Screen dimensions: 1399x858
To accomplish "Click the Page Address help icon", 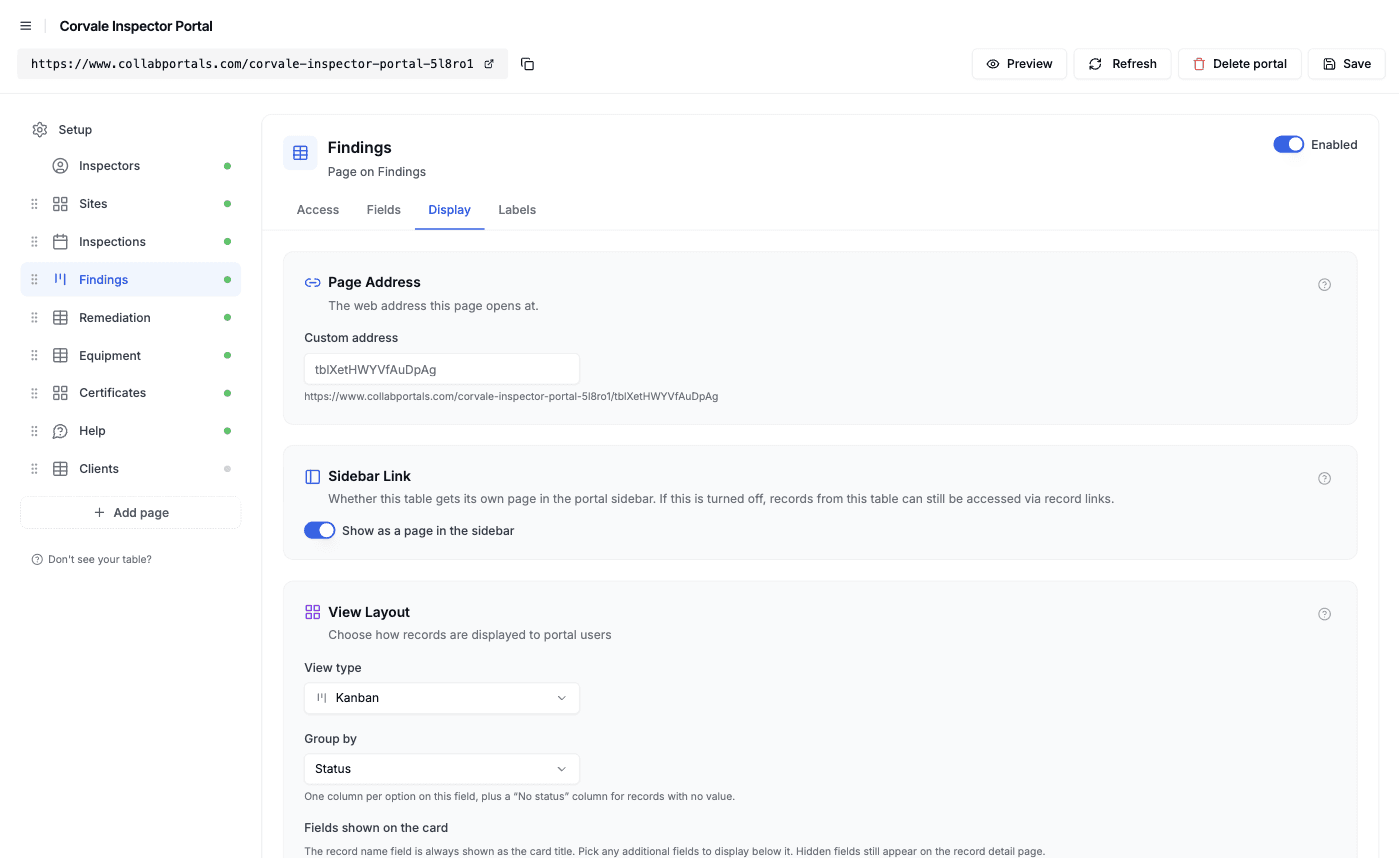I will coord(1324,285).
